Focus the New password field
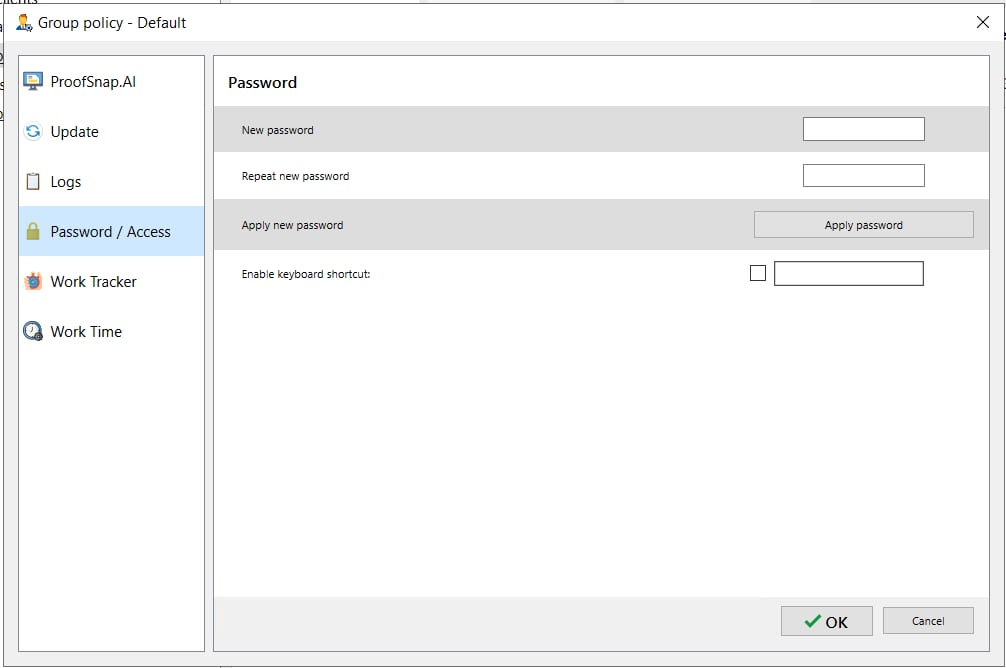The width and height of the screenshot is (1006, 668). (x=863, y=129)
